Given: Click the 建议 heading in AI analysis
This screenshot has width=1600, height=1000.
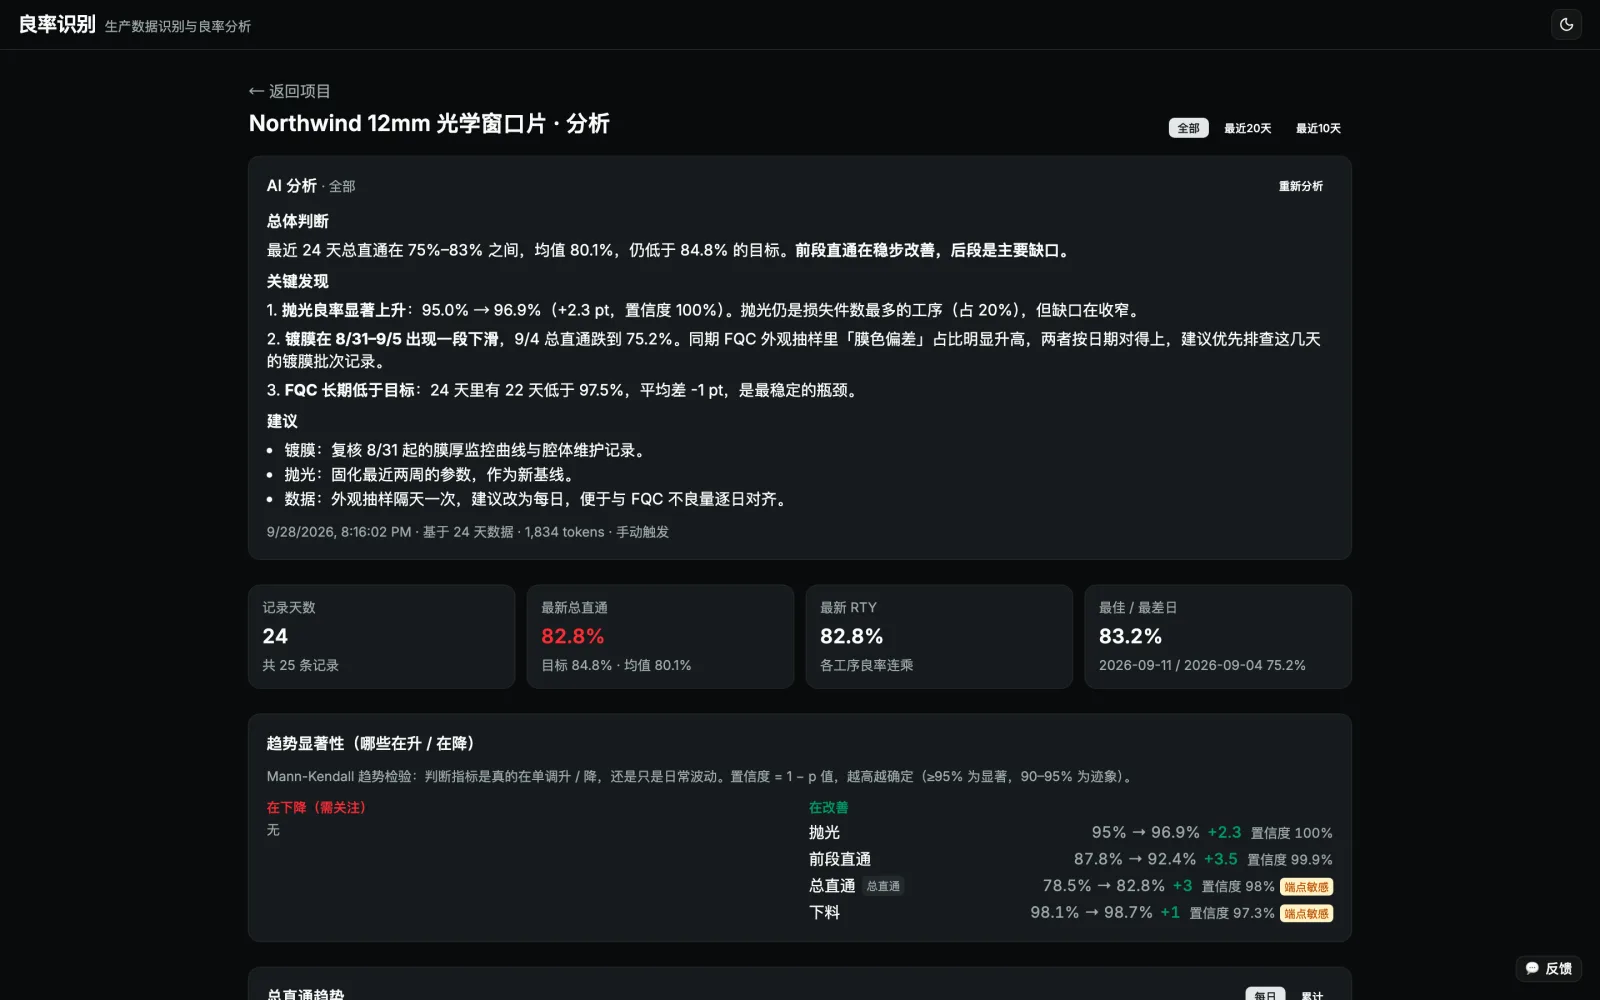Looking at the screenshot, I should click(x=282, y=421).
